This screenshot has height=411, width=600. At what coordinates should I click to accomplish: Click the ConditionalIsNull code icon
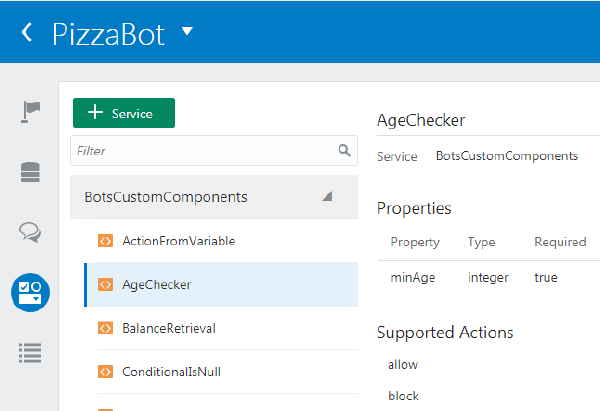pos(104,372)
